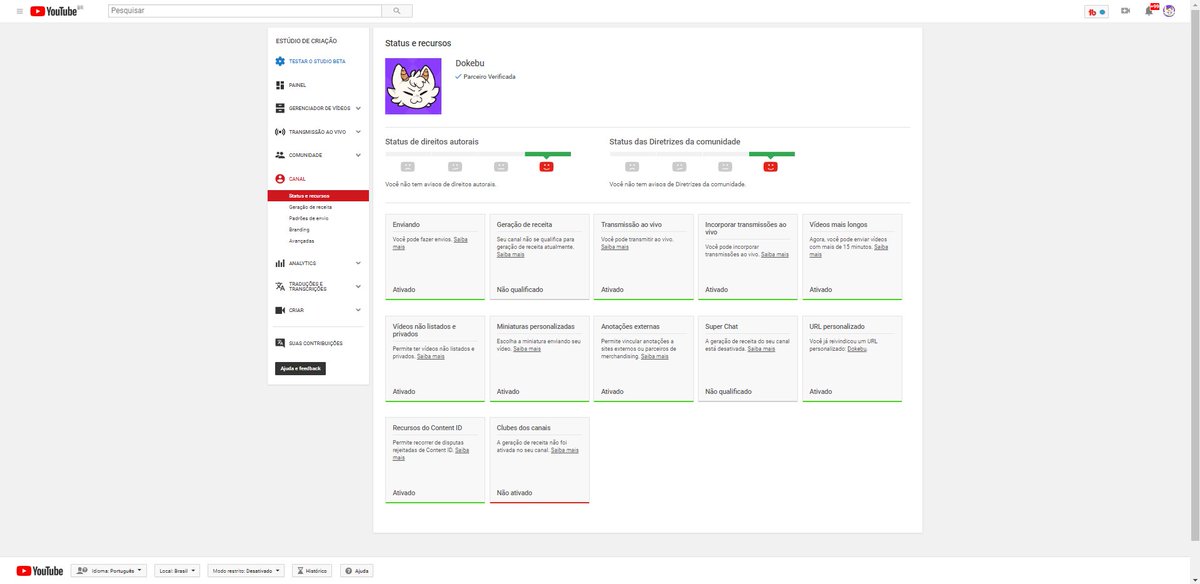This screenshot has width=1200, height=584.
Task: Open the Modo restrito: Desativado dropdown
Action: coord(246,571)
